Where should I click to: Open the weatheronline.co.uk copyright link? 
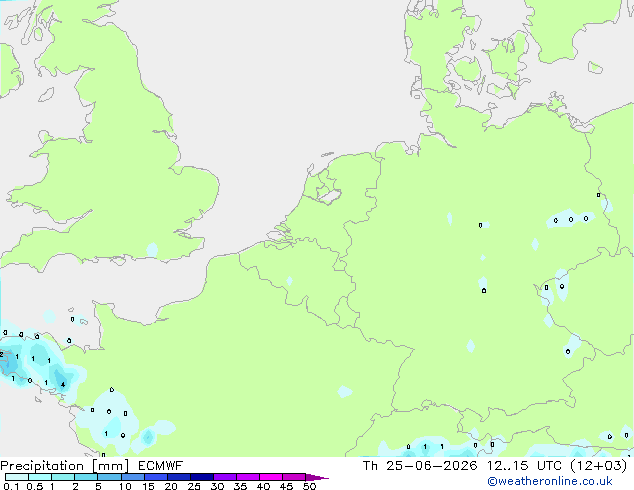pos(549,481)
